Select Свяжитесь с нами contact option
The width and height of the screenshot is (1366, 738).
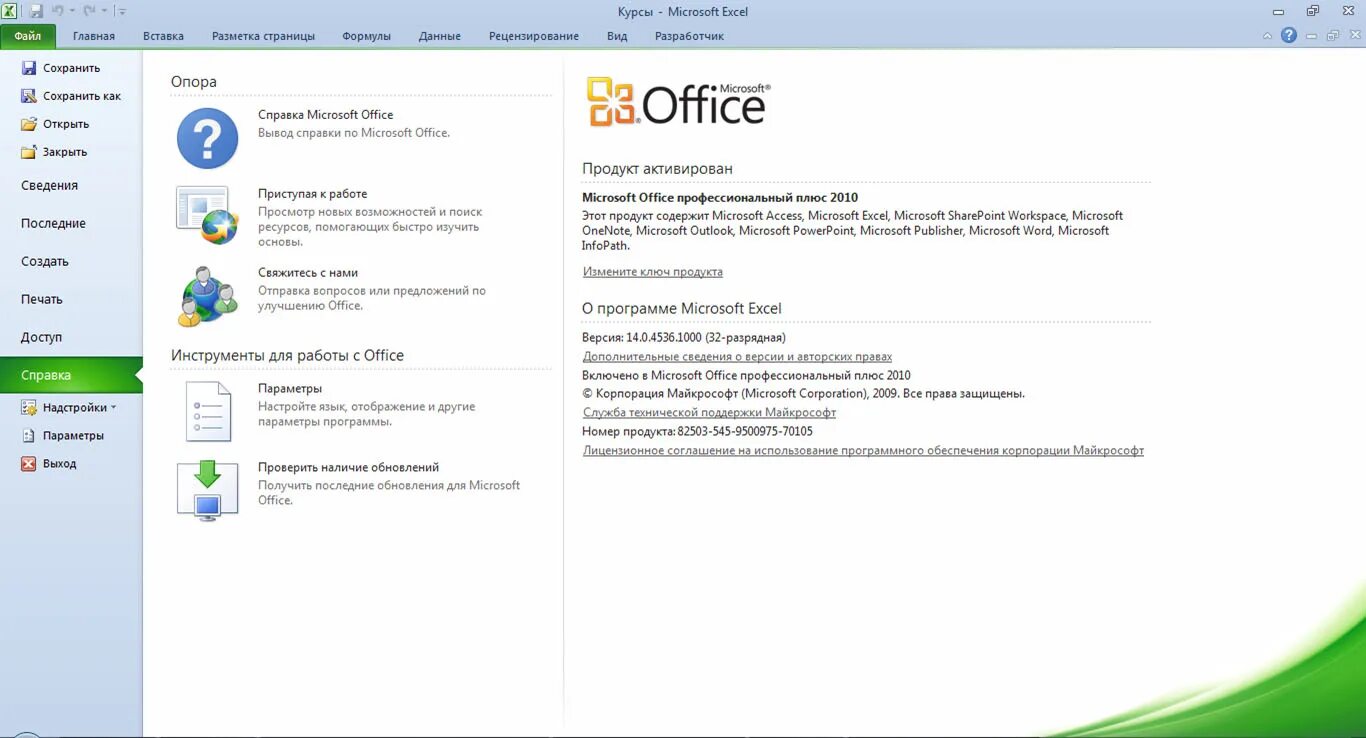point(308,273)
